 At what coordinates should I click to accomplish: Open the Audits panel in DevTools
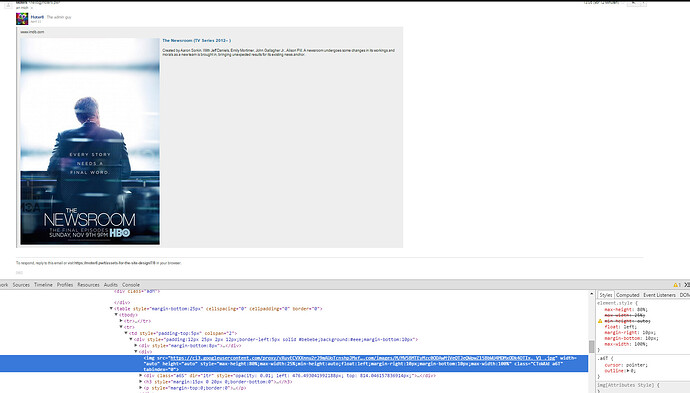[110, 285]
